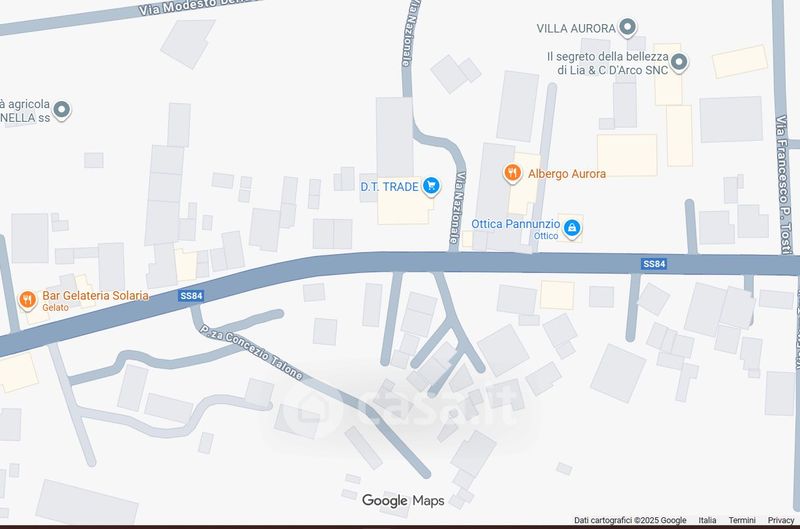800x529 pixels.
Task: Click the P.za Concezio Talone street label
Action: 251,352
